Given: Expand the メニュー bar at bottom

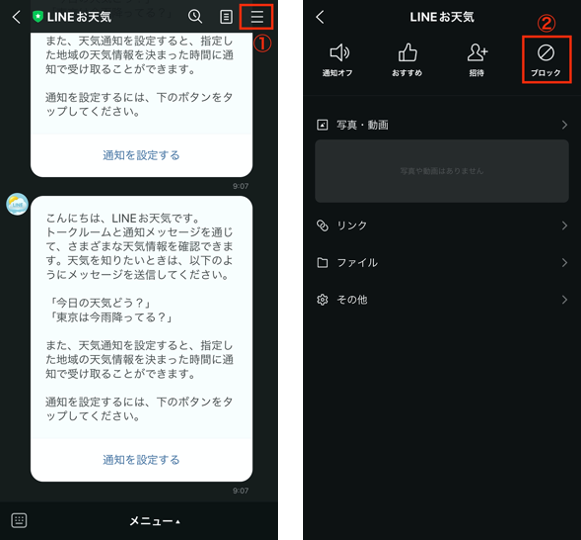Looking at the screenshot, I should click(155, 521).
